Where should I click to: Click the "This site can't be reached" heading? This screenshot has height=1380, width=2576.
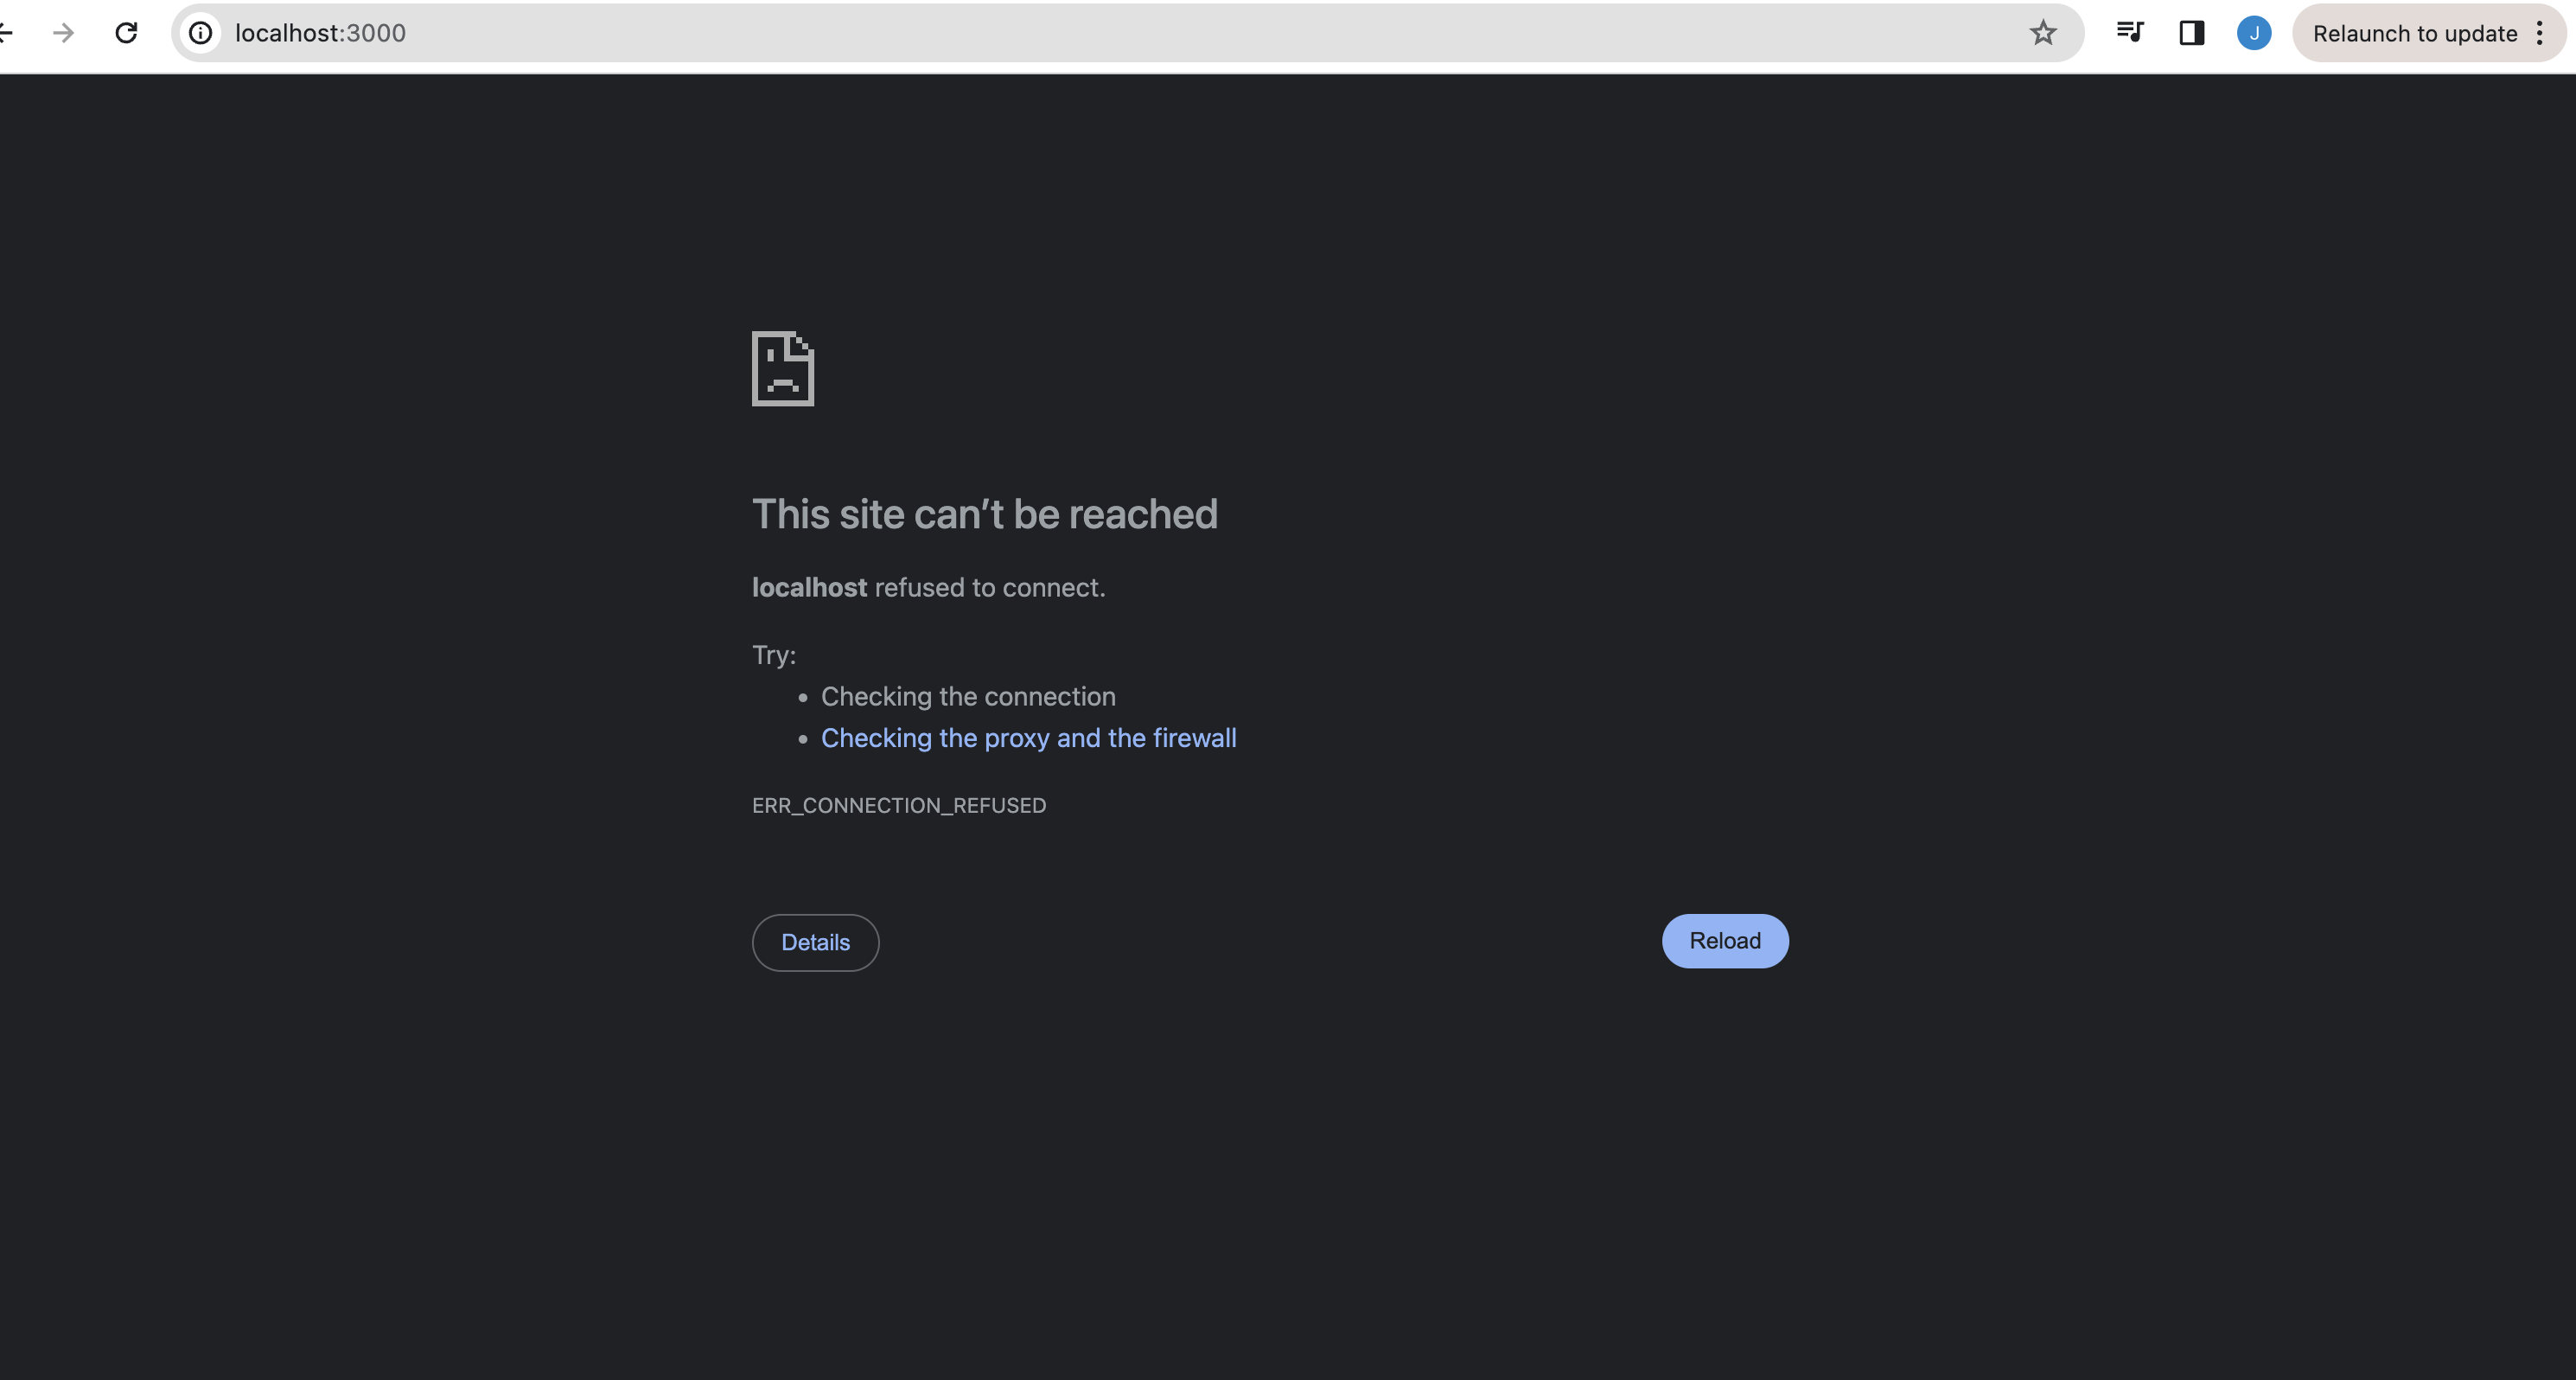(984, 514)
